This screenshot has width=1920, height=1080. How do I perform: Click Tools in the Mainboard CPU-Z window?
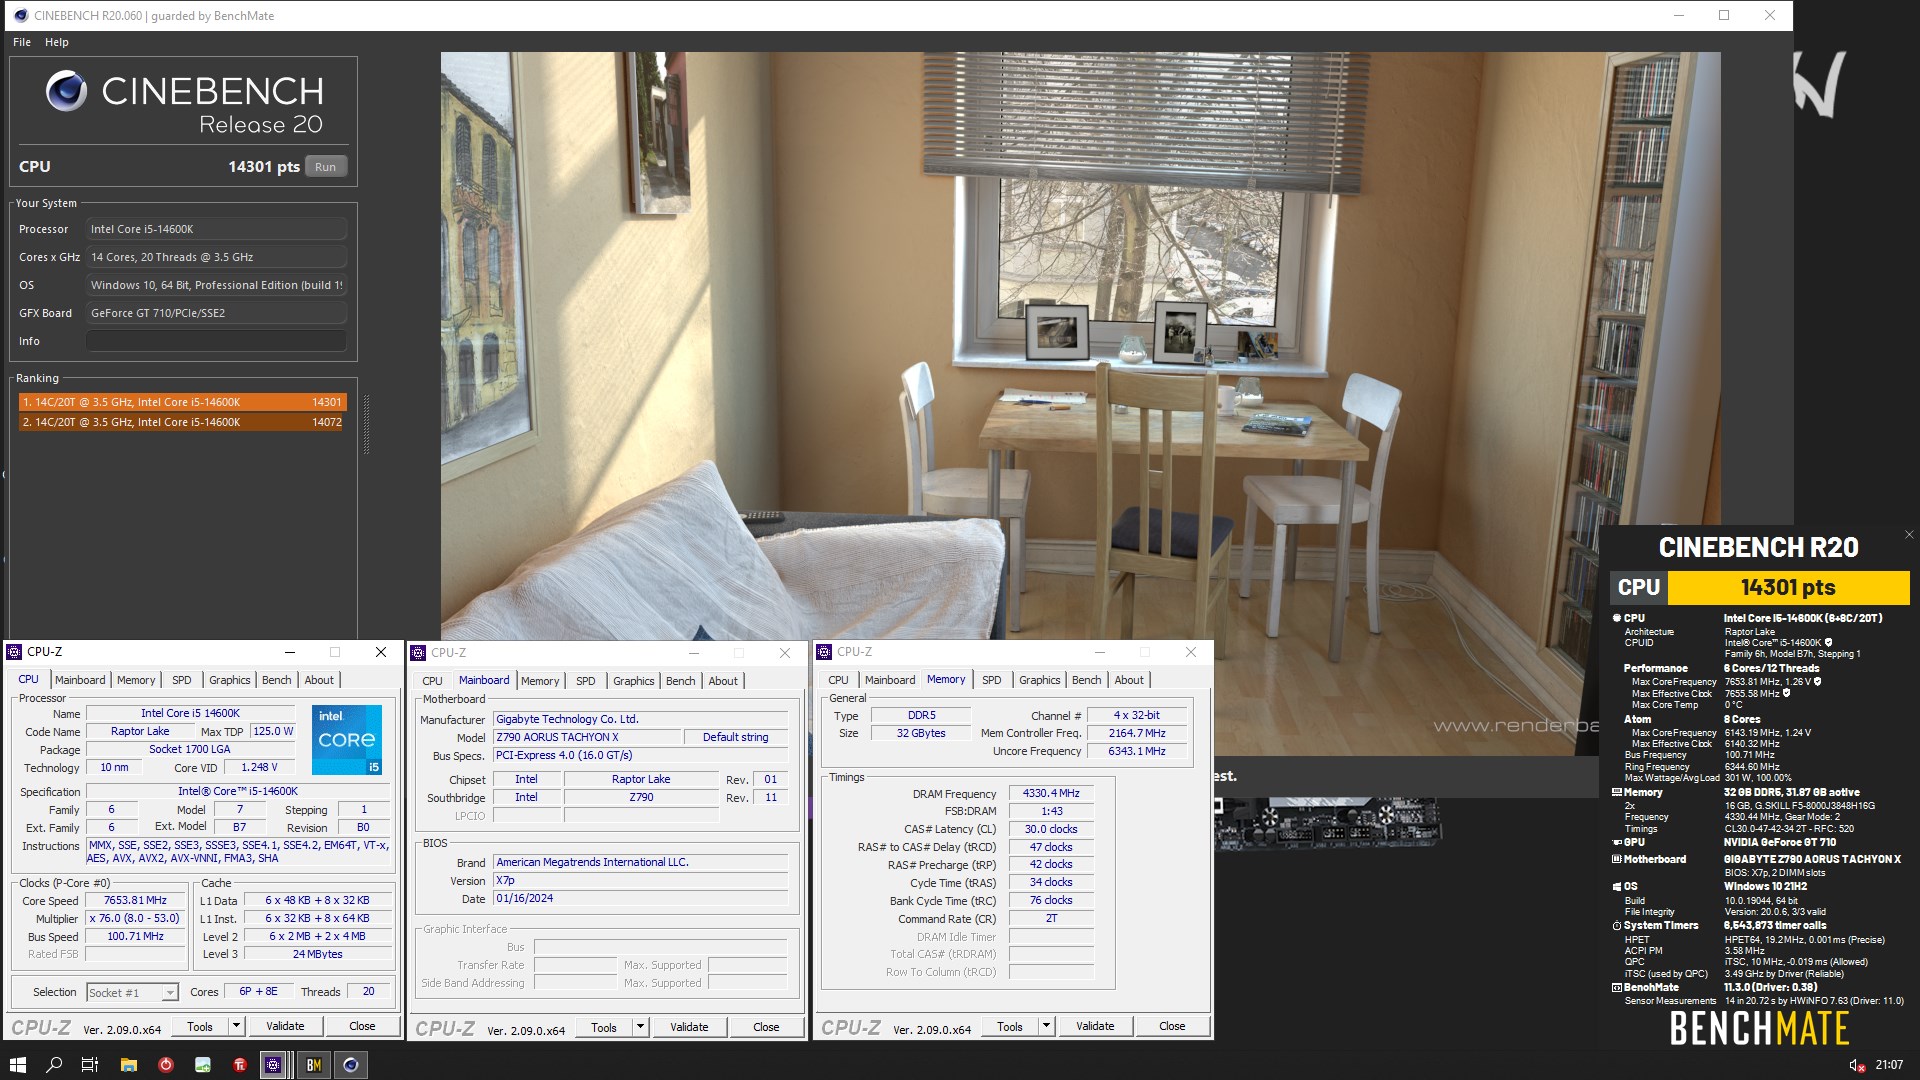point(604,1027)
